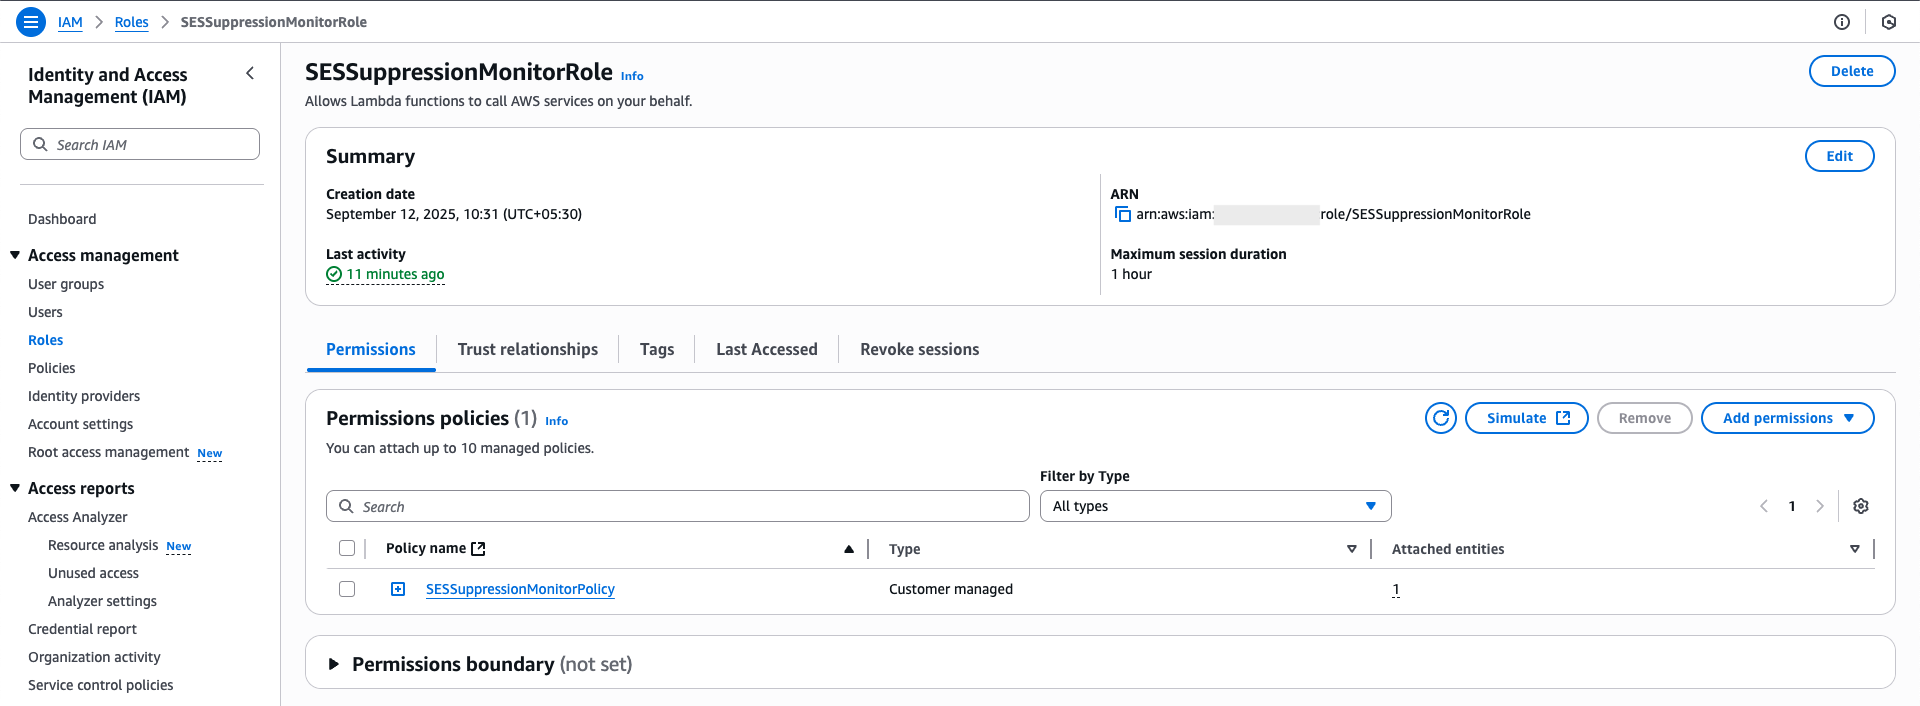The width and height of the screenshot is (1920, 706).
Task: Open Credential report nav item
Action: (x=82, y=629)
